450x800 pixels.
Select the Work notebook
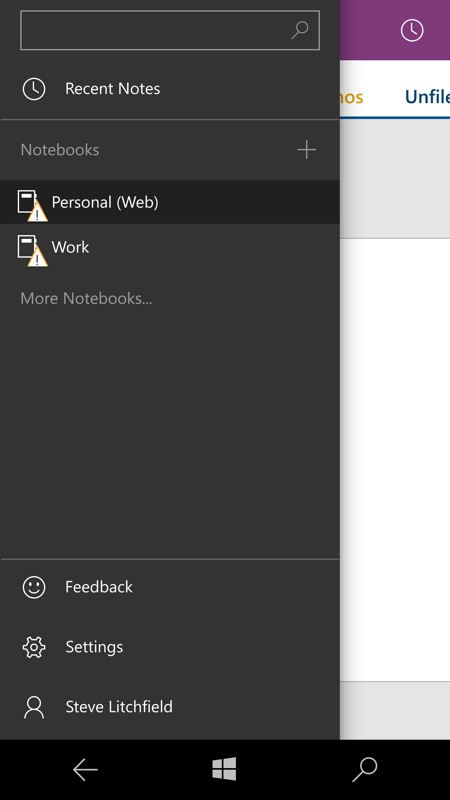point(169,247)
